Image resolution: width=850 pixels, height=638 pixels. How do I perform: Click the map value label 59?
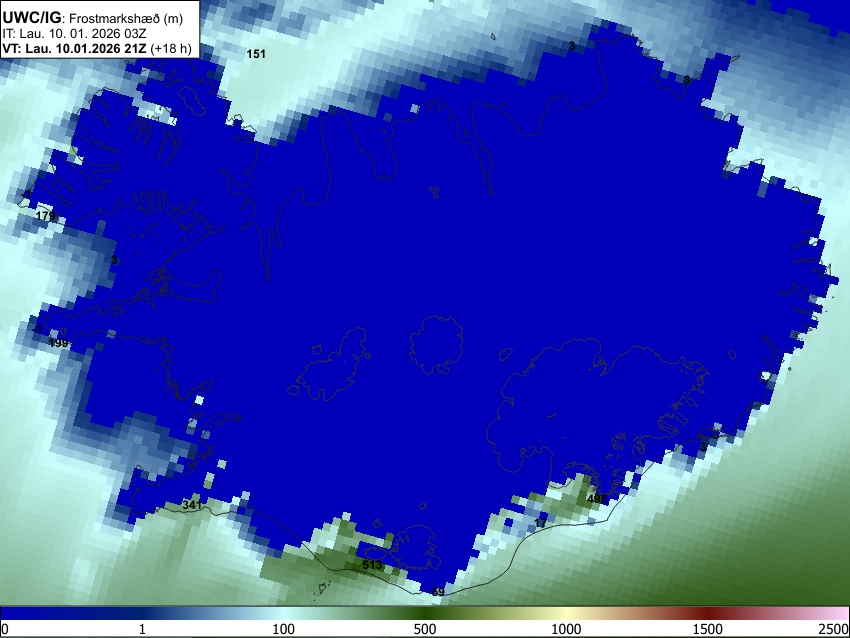click(x=438, y=592)
